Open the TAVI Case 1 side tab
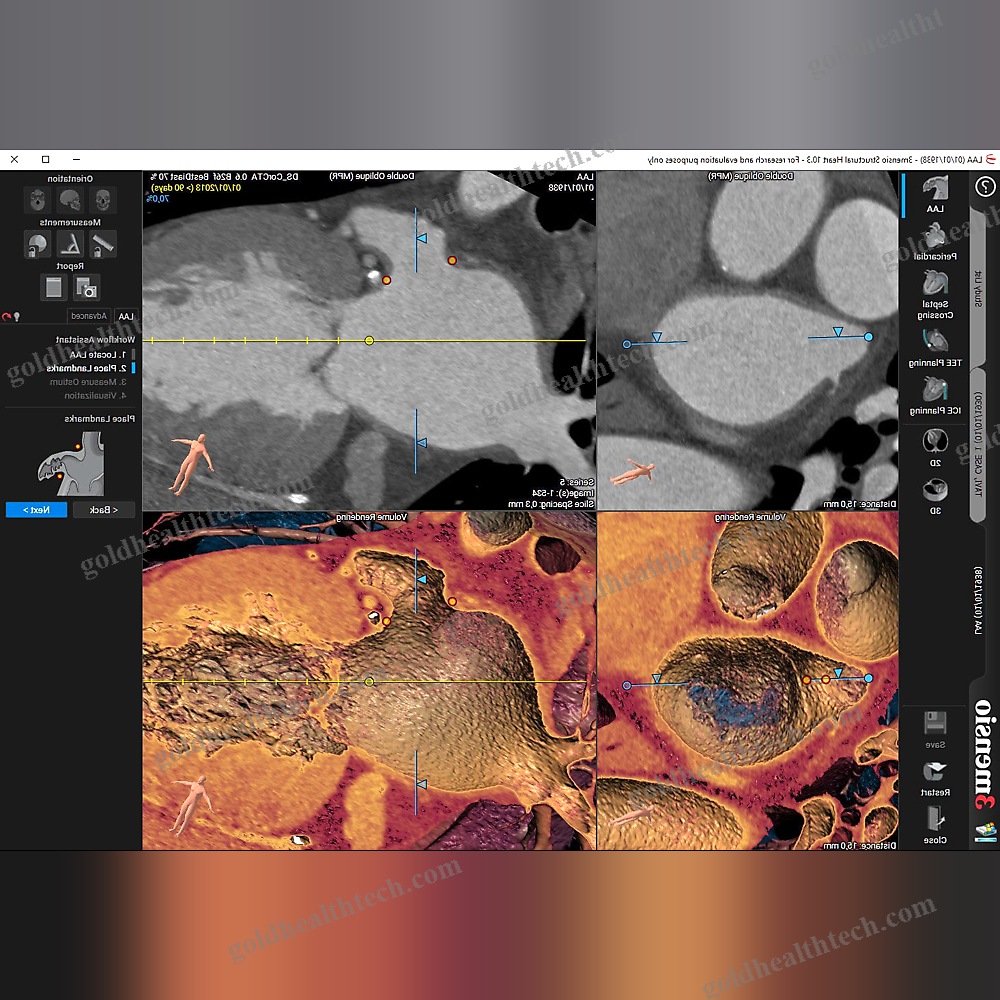 (x=979, y=444)
